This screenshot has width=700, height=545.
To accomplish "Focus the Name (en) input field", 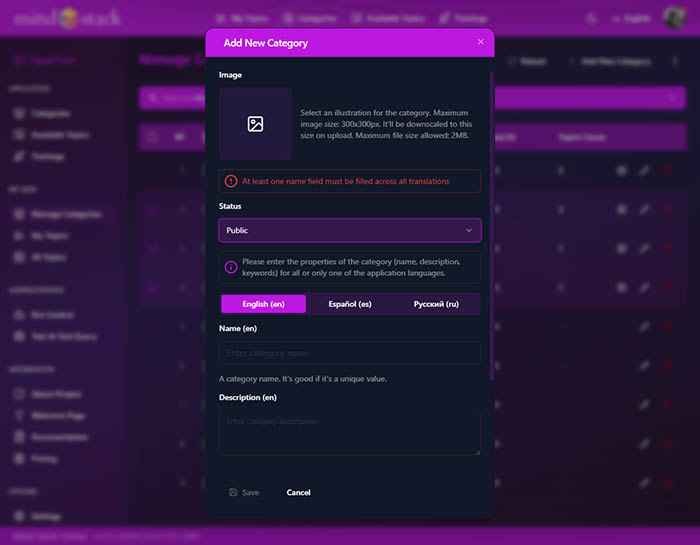I will 350,353.
